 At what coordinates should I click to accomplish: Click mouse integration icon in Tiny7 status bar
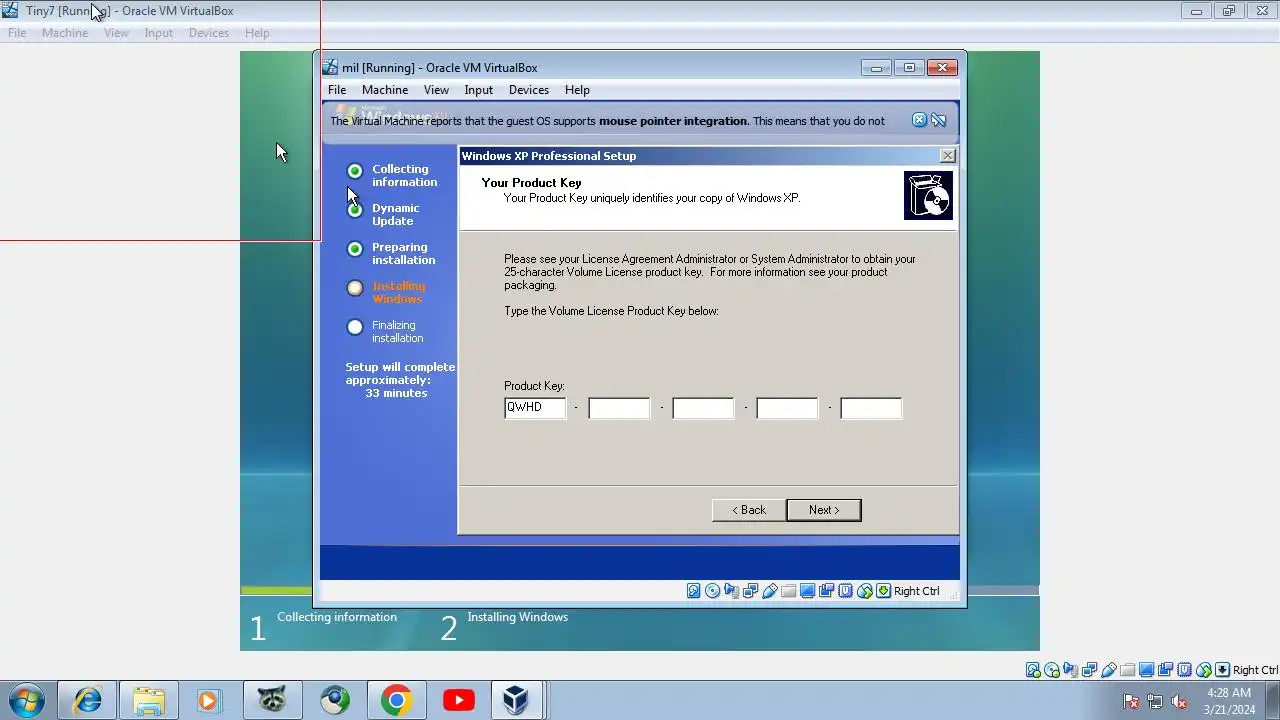coord(1204,670)
